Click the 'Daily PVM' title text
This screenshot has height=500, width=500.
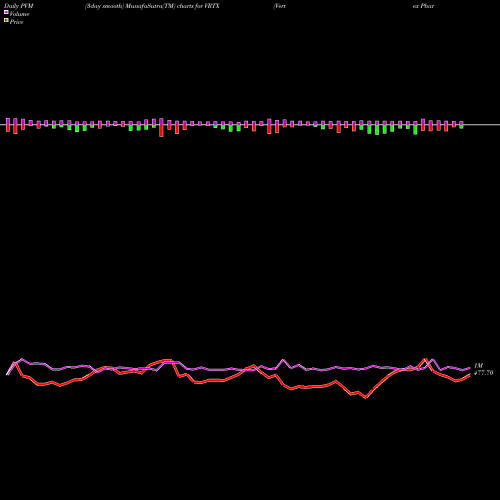18,6
